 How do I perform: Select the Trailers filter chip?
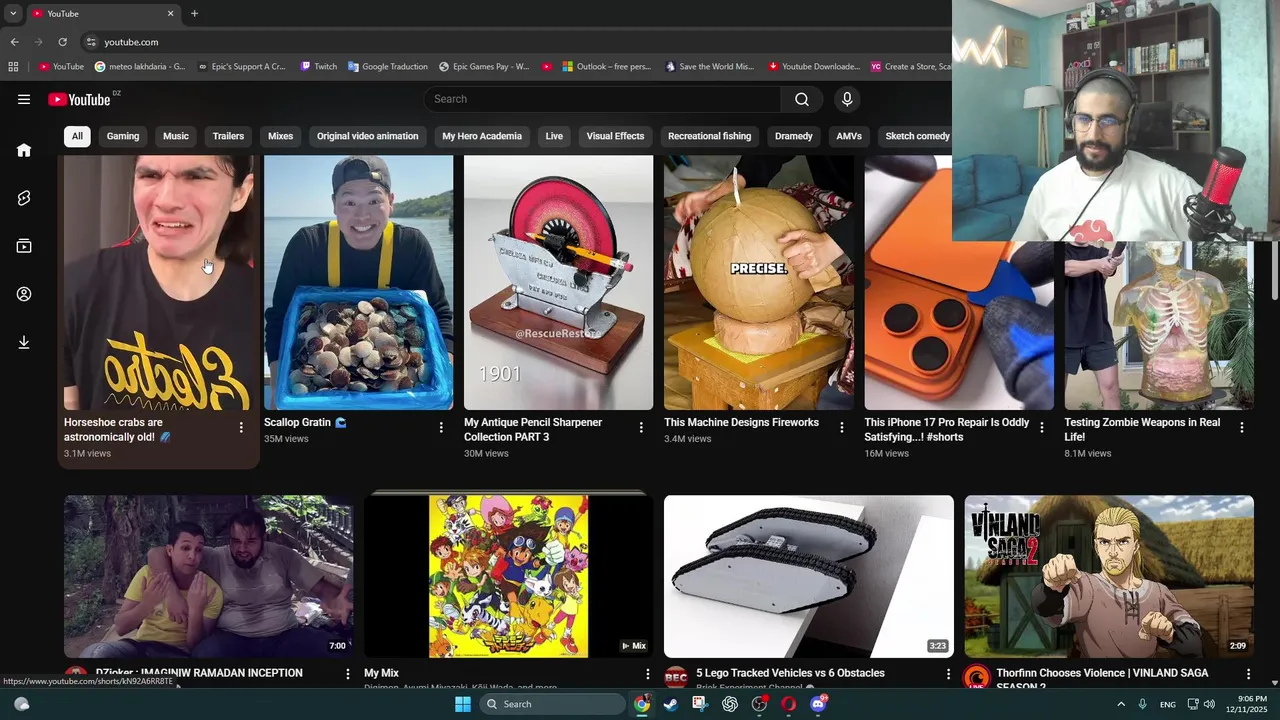(228, 136)
